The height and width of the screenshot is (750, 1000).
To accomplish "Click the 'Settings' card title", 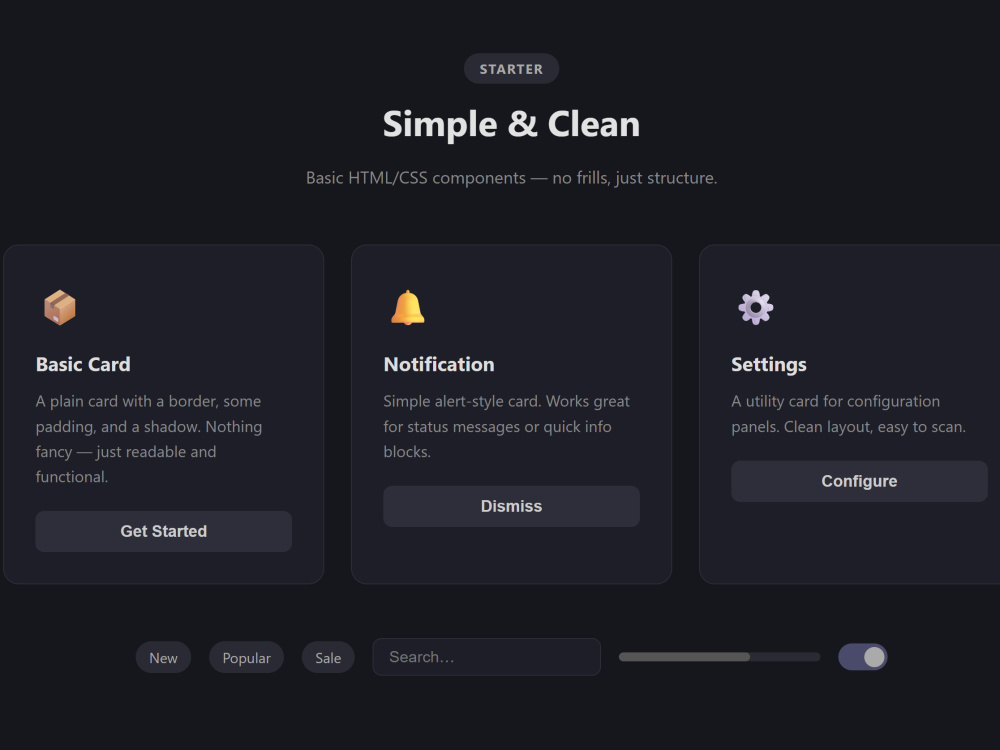I will coord(768,364).
